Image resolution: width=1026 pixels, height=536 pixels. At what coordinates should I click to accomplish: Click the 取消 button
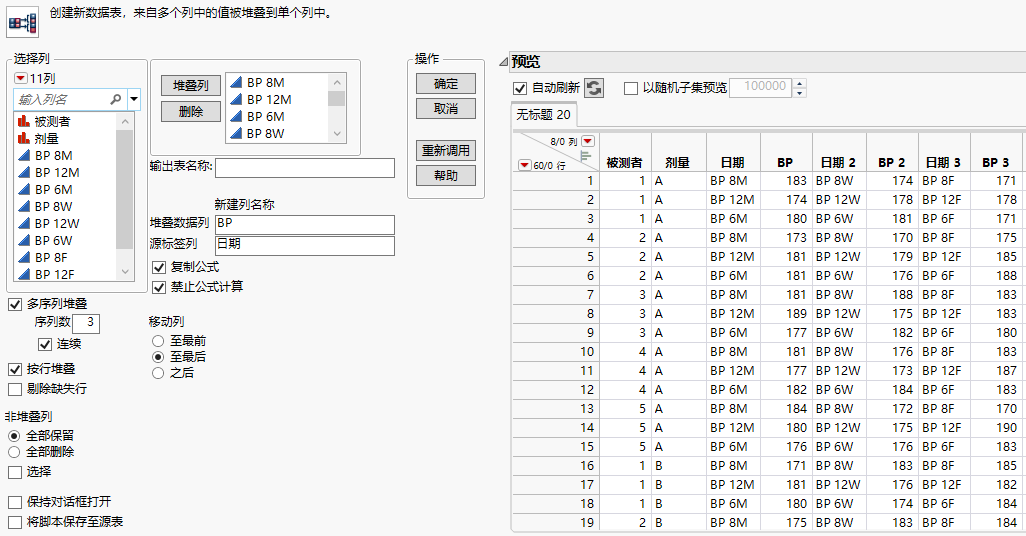point(446,109)
